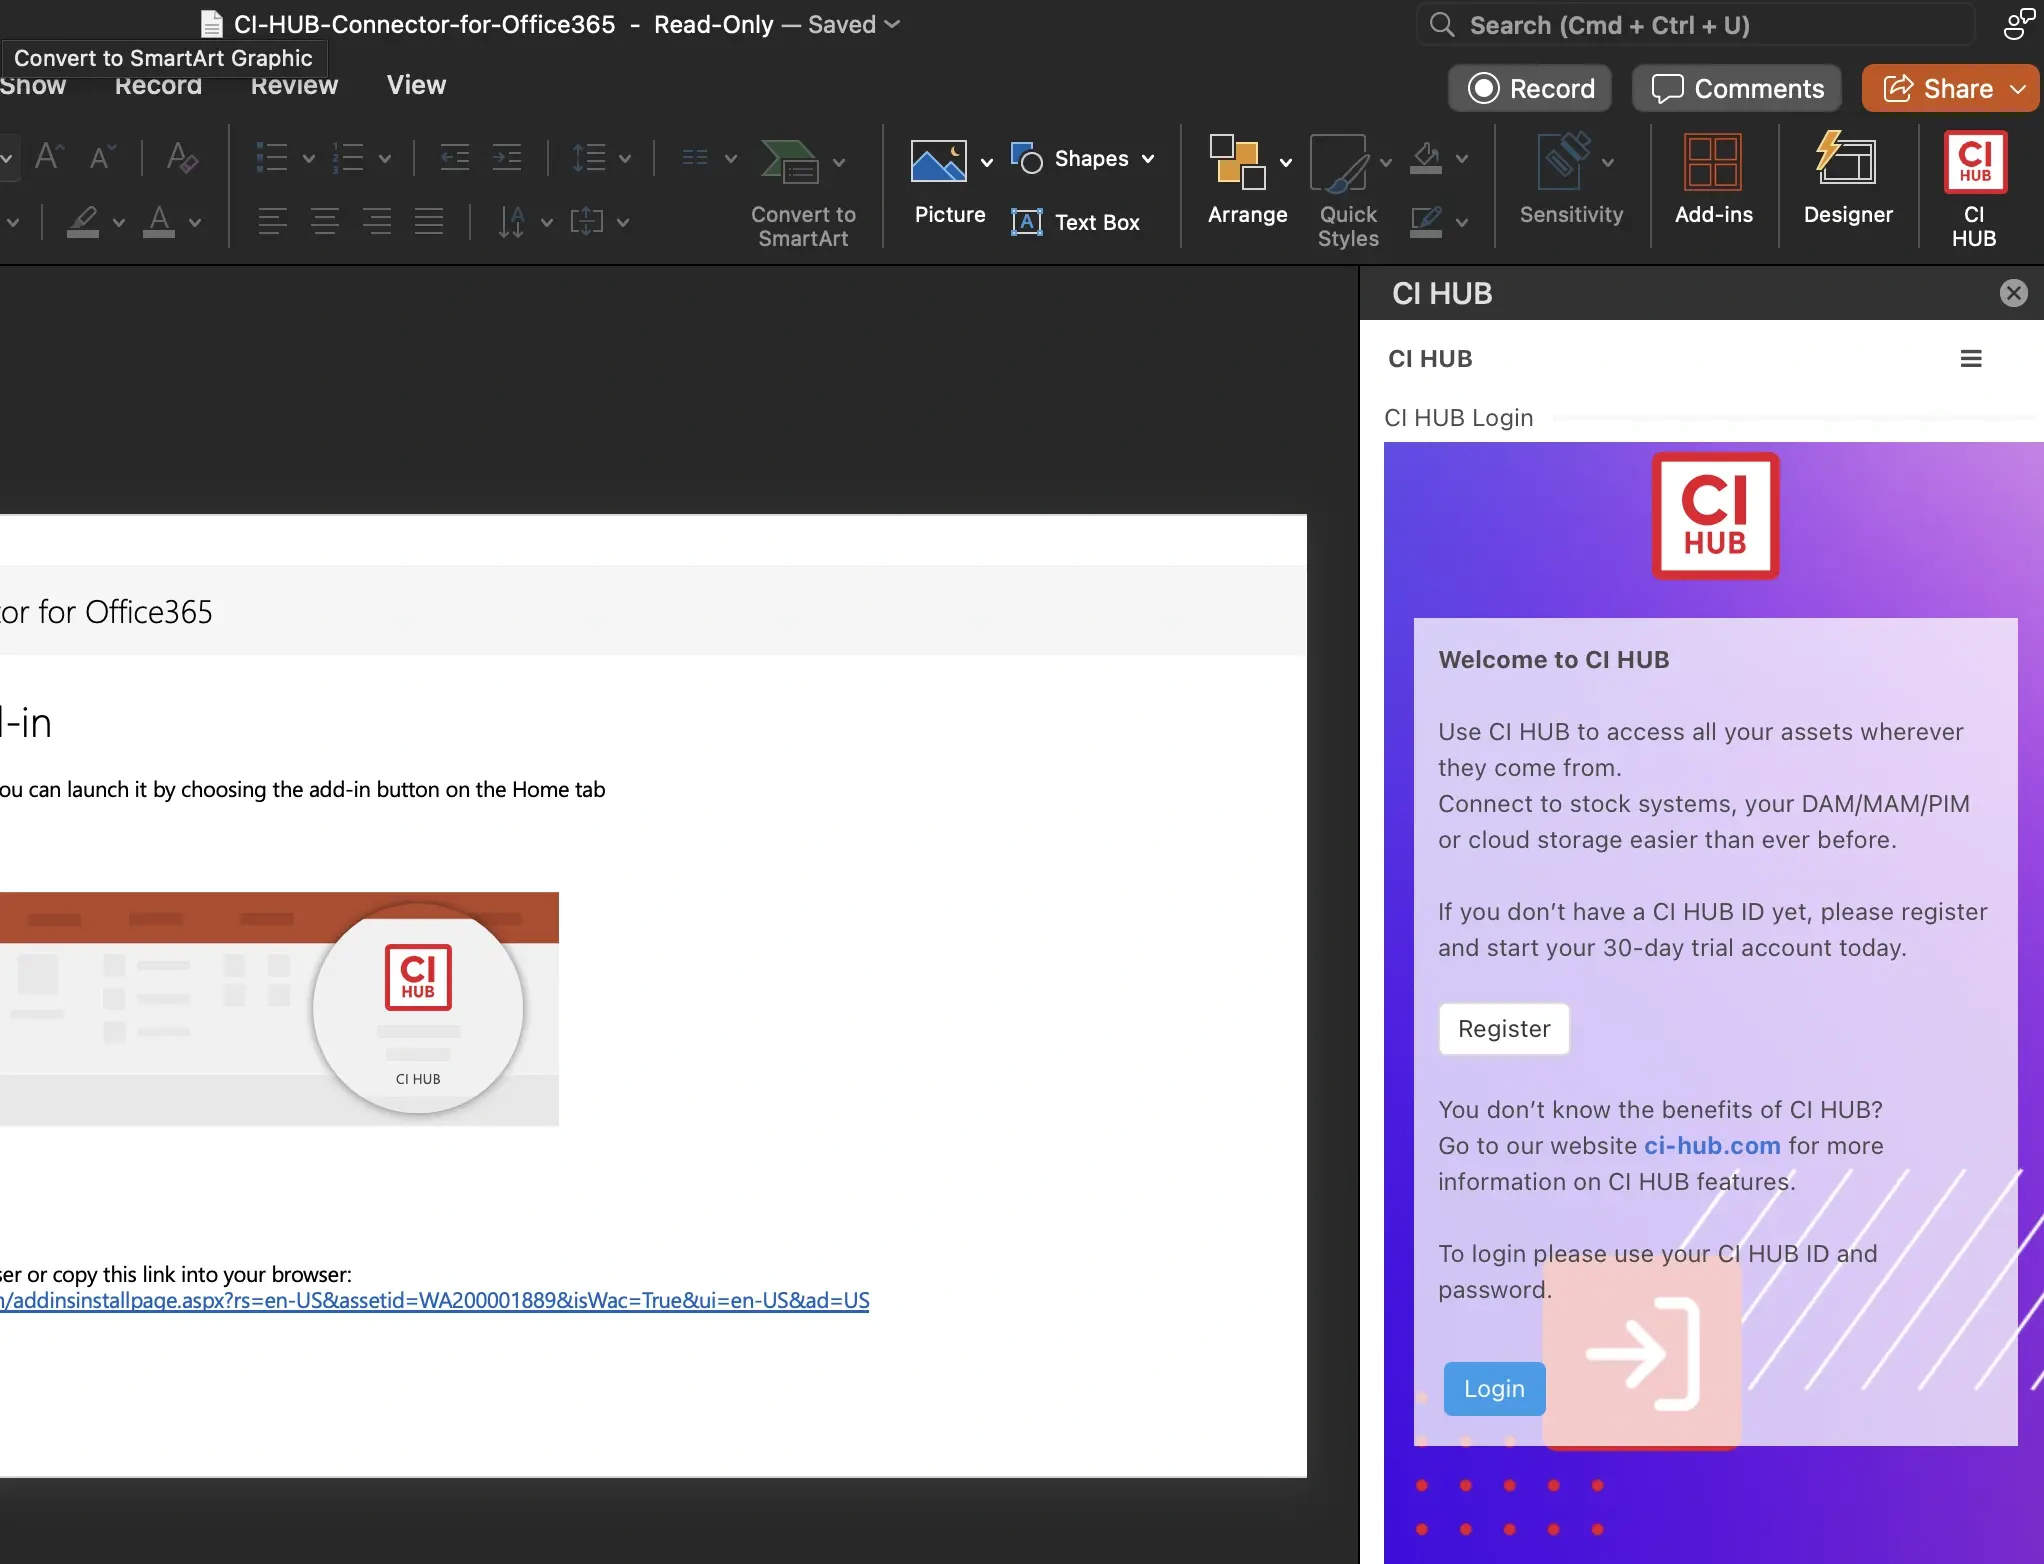Insert a Text Box
Screen dimensions: 2044x1564
[x=1076, y=222]
